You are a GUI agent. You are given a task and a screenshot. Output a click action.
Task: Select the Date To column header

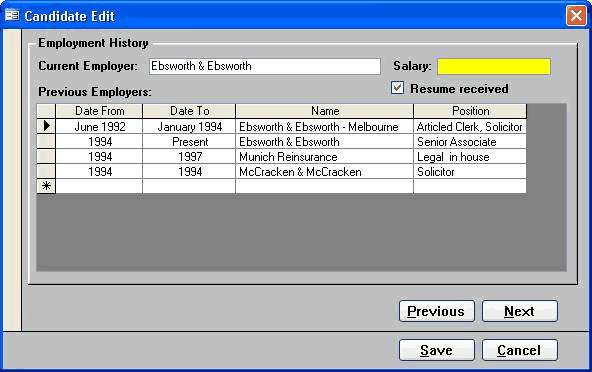point(189,111)
